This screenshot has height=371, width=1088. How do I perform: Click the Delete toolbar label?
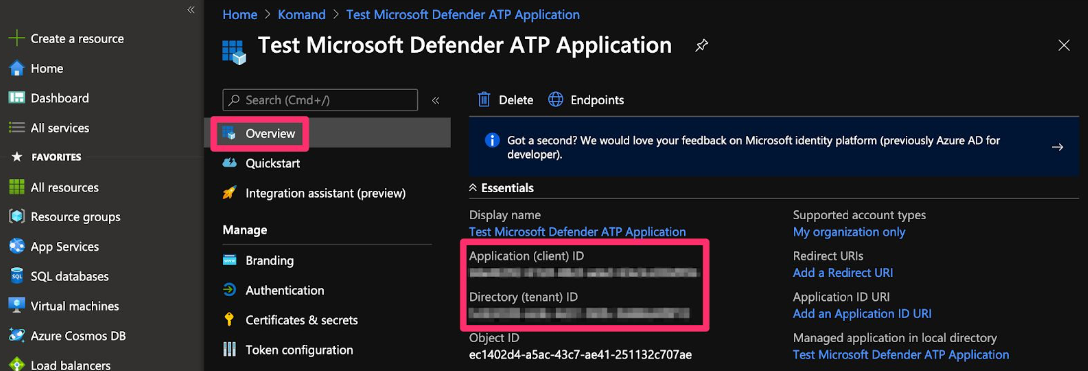(516, 100)
